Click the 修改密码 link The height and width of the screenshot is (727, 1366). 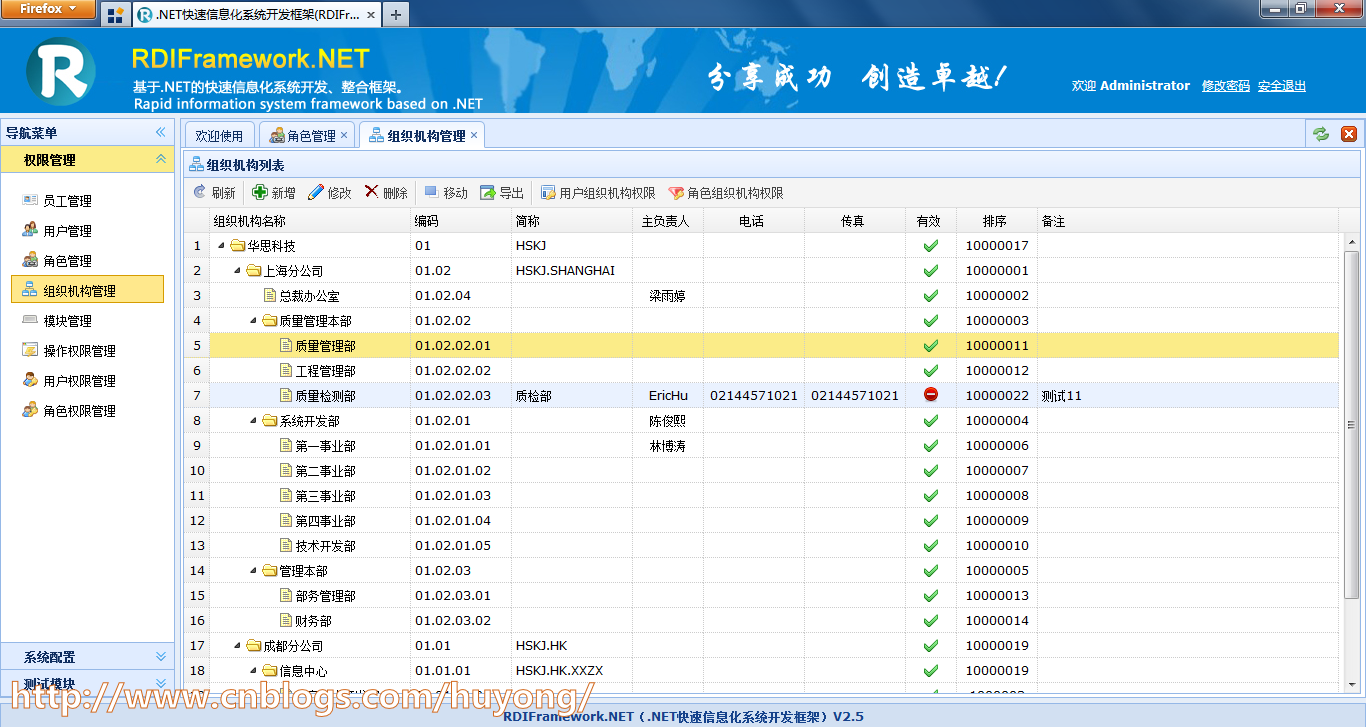coord(1226,86)
